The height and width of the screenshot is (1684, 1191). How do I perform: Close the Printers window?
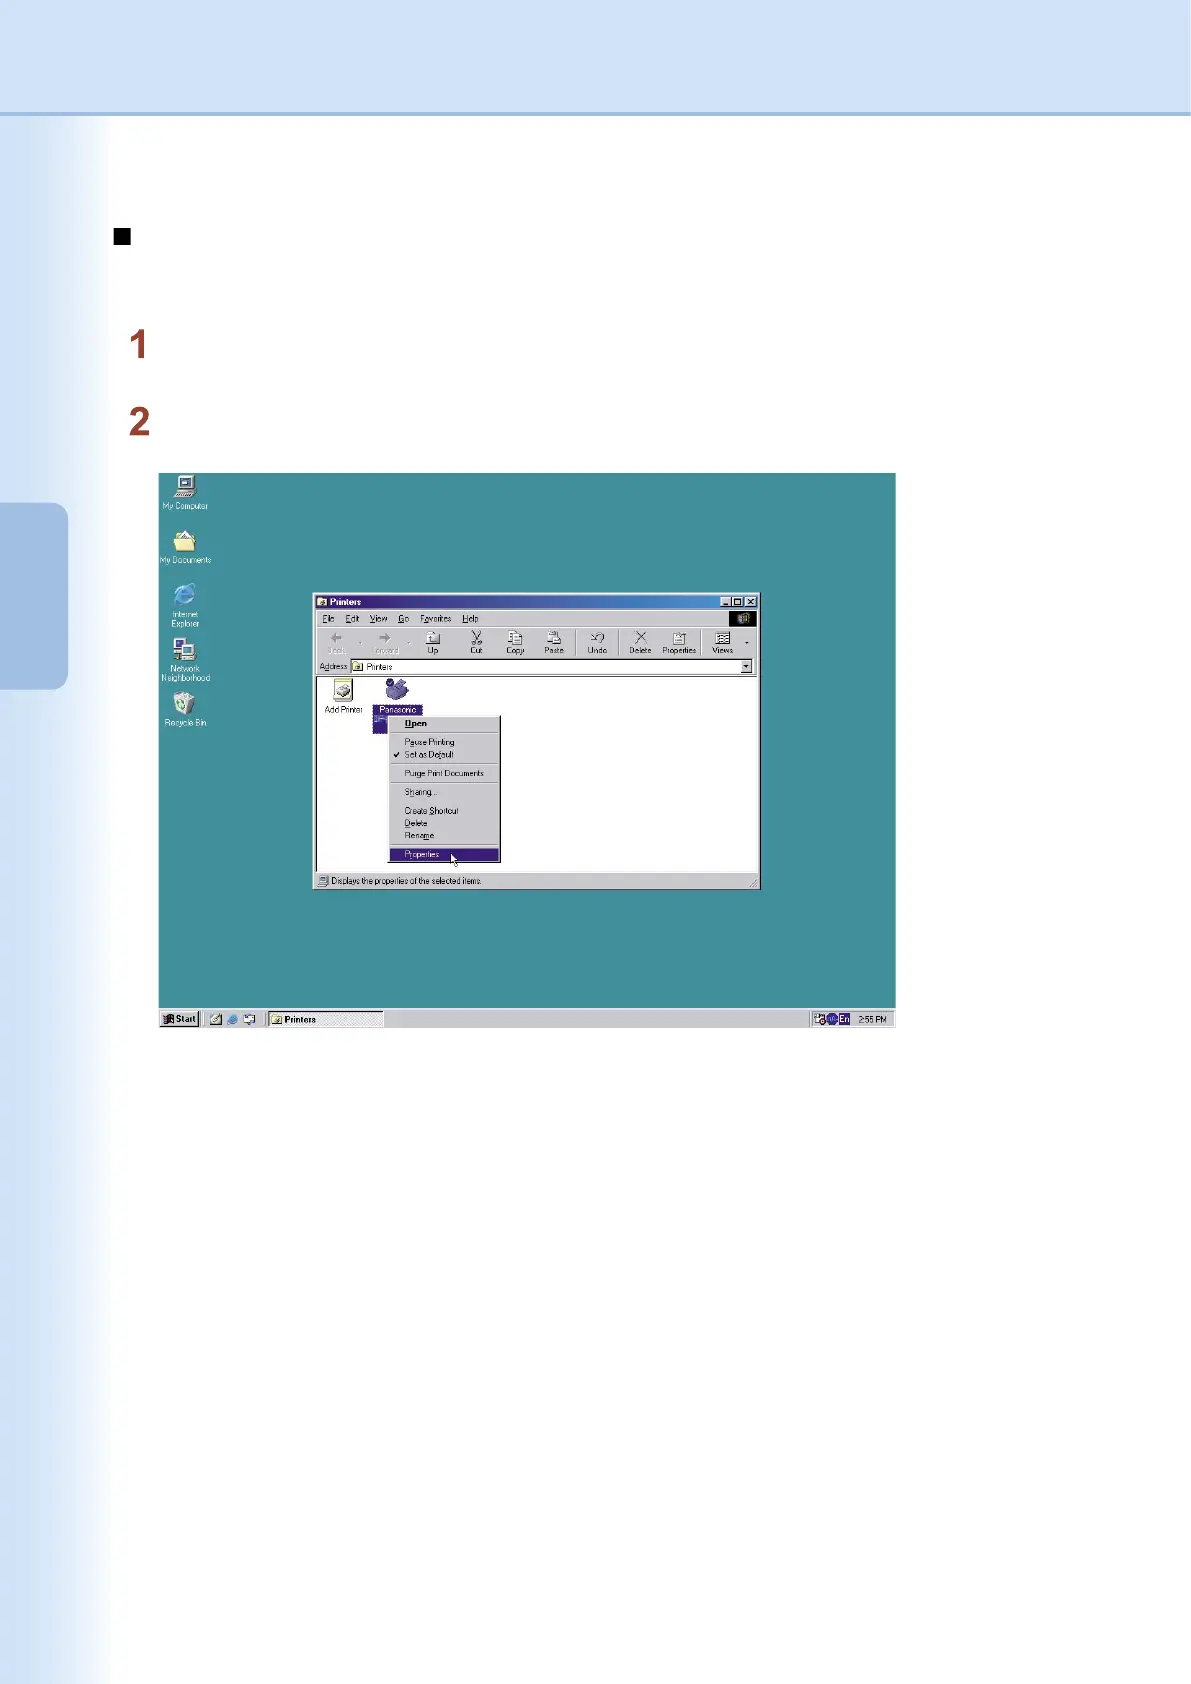(751, 602)
